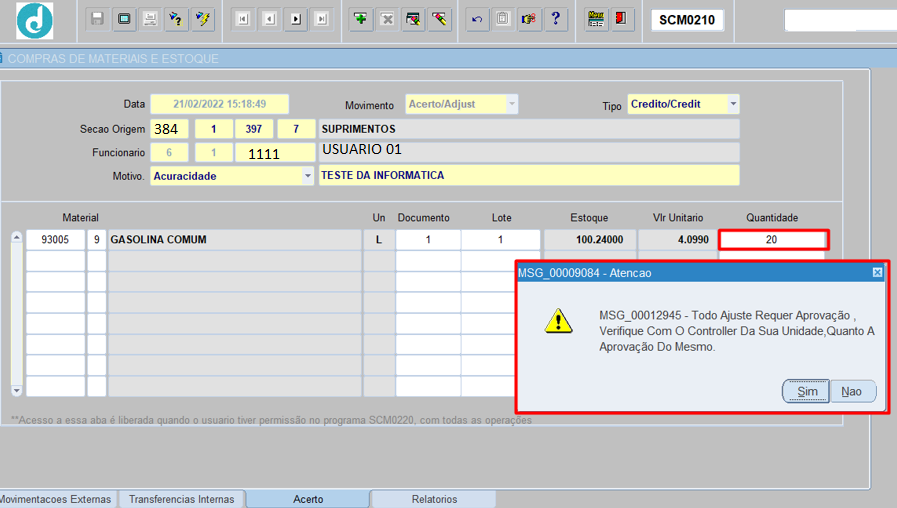
Task: Click the teal 'd' application logo
Action: pyautogui.click(x=35, y=21)
